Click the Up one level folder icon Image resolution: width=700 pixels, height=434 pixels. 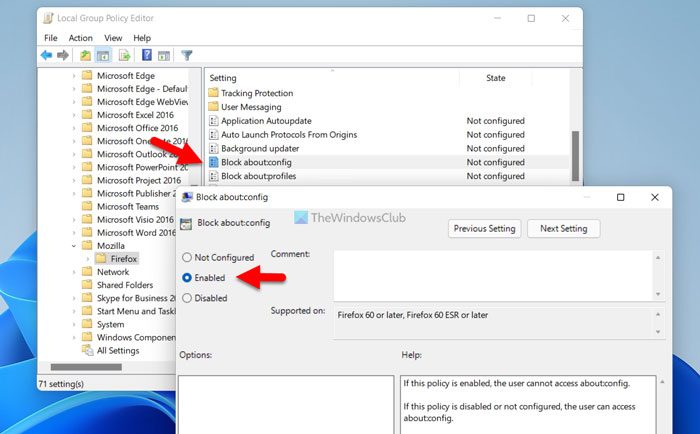[x=85, y=55]
